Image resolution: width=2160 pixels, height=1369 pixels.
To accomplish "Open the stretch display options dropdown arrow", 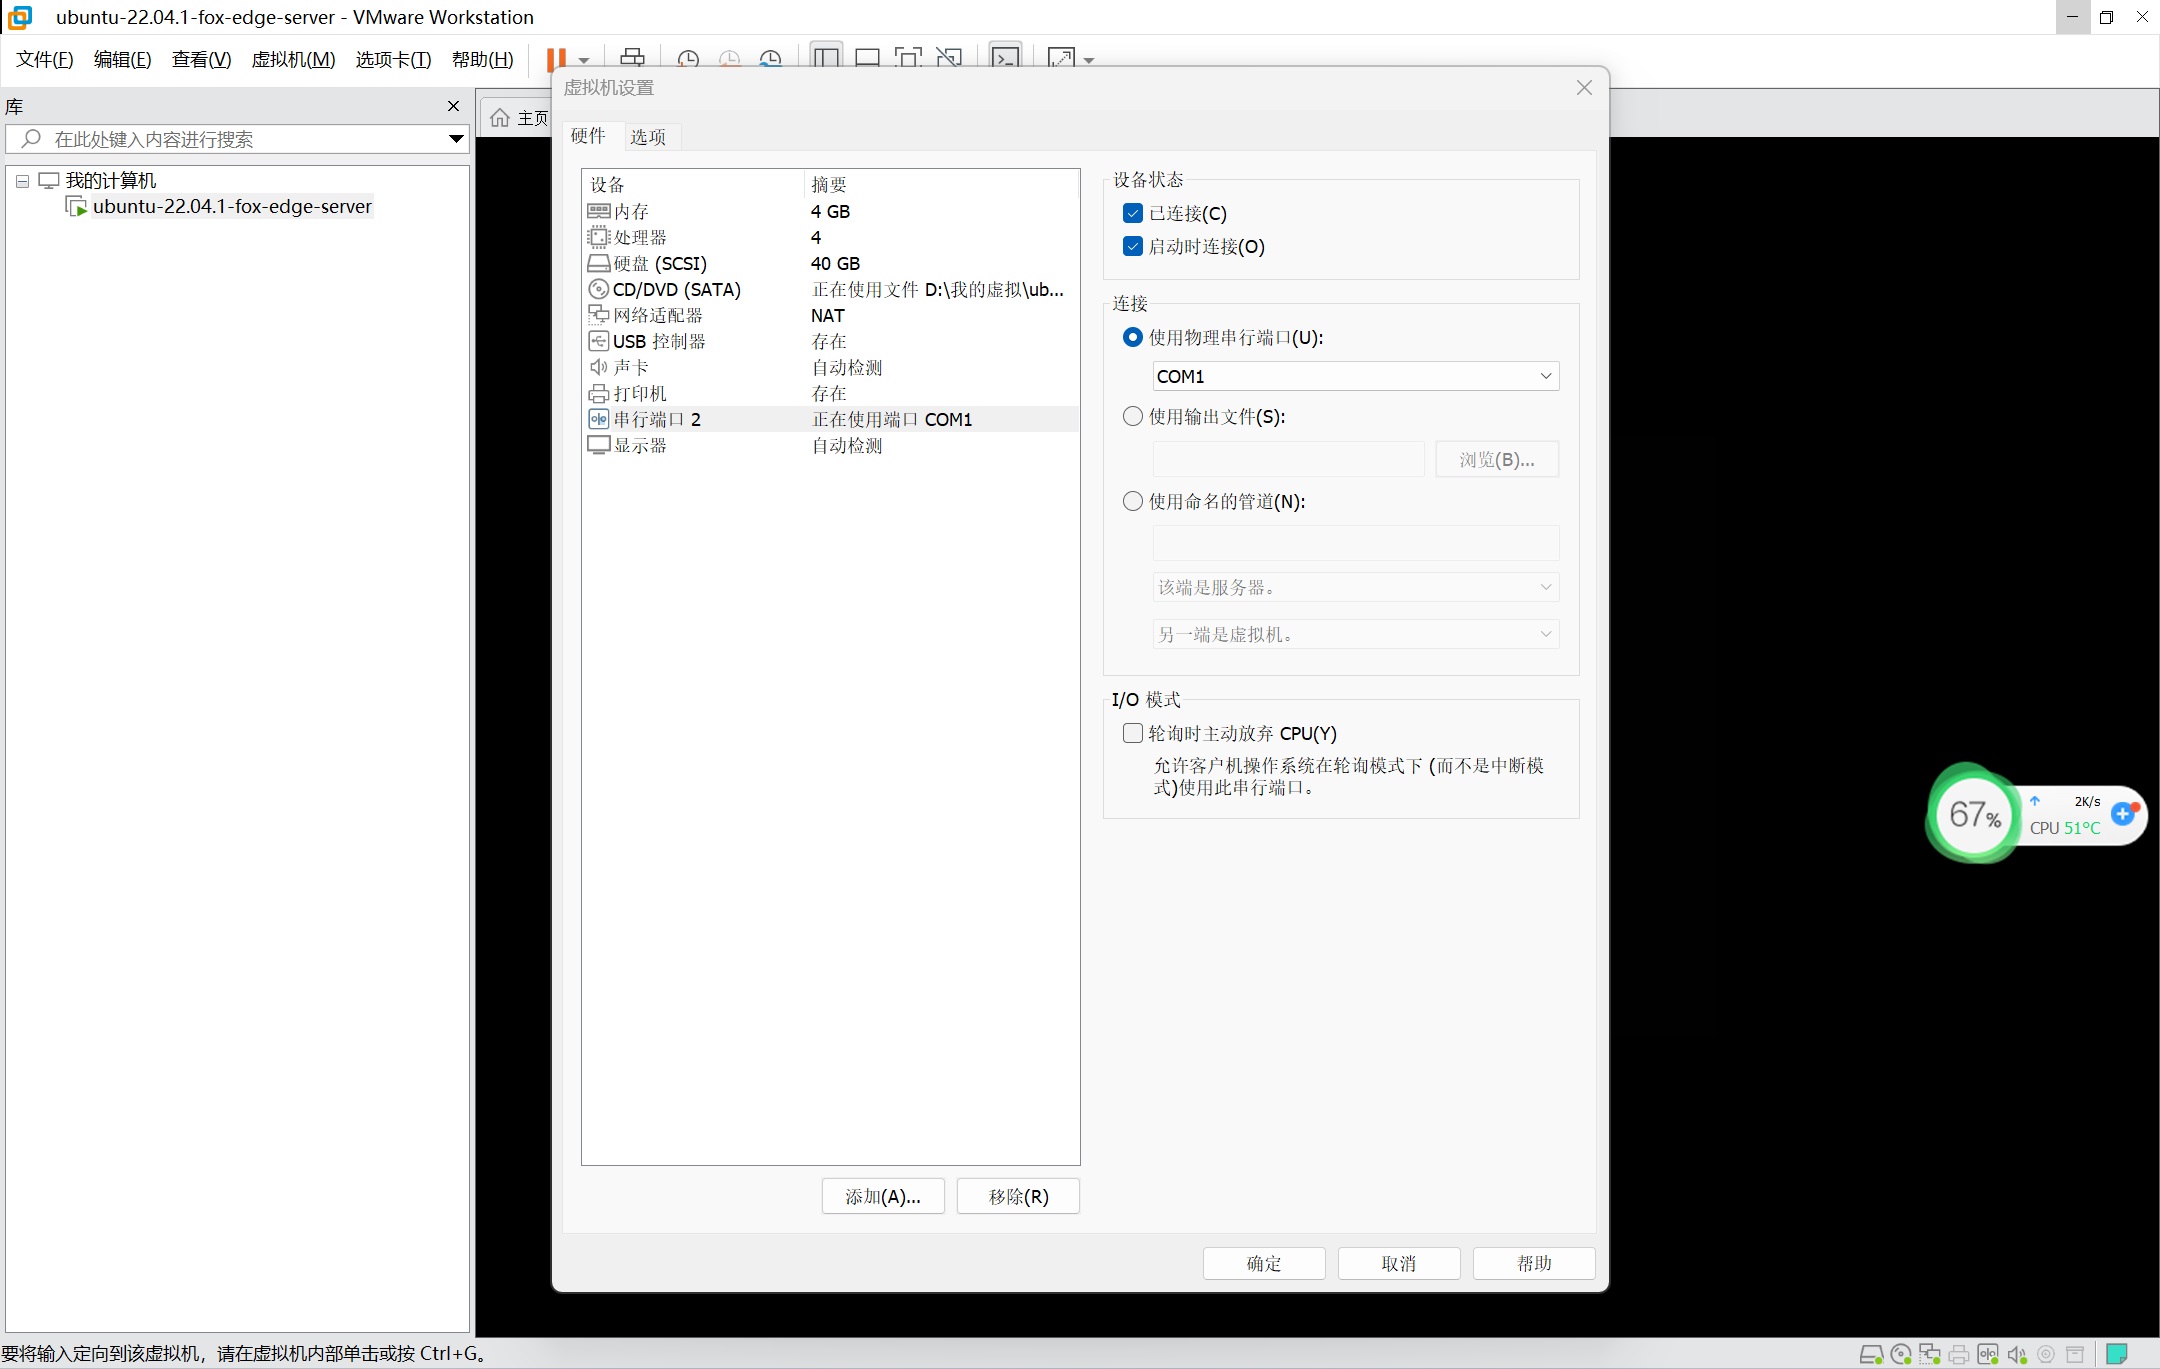I will pyautogui.click(x=1089, y=60).
